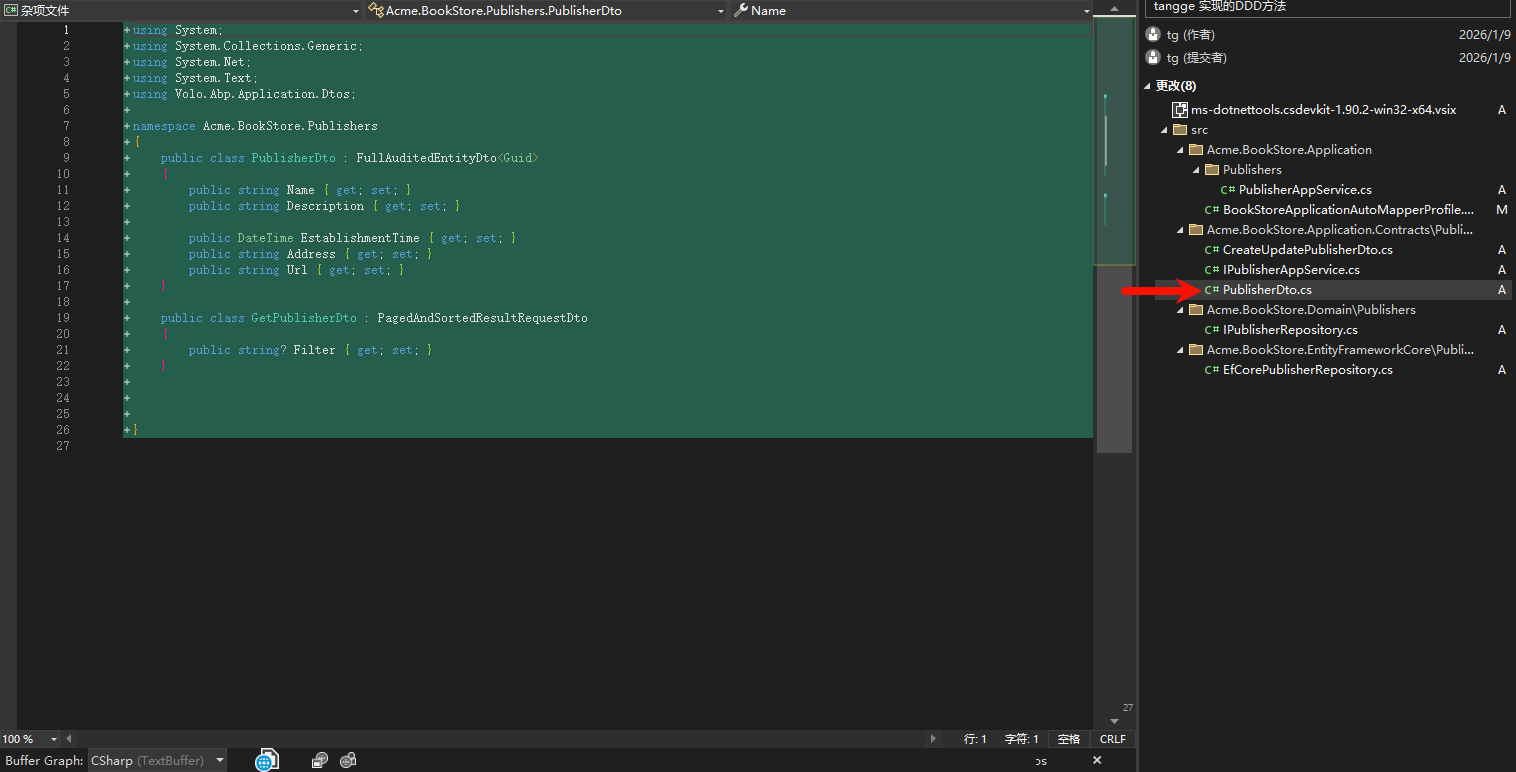Click the C# icon of IPublisherRepository.cs
Image resolution: width=1516 pixels, height=772 pixels.
(x=1212, y=330)
